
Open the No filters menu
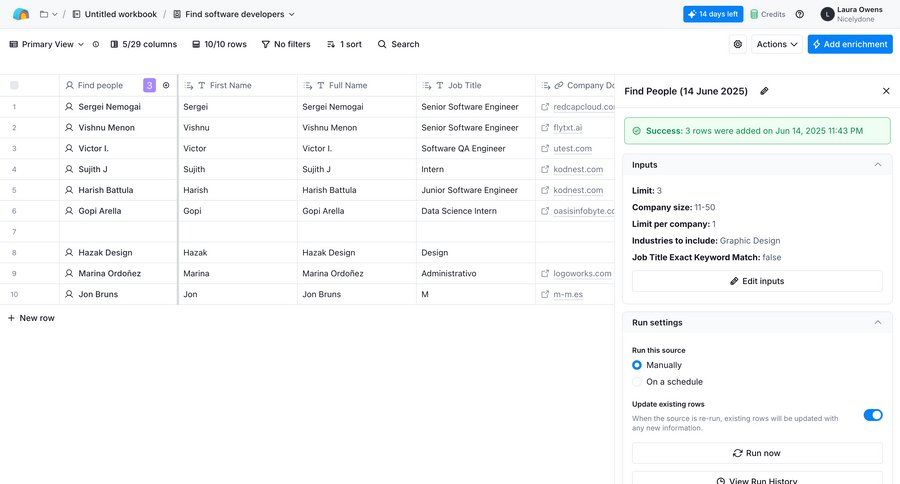pyautogui.click(x=286, y=44)
